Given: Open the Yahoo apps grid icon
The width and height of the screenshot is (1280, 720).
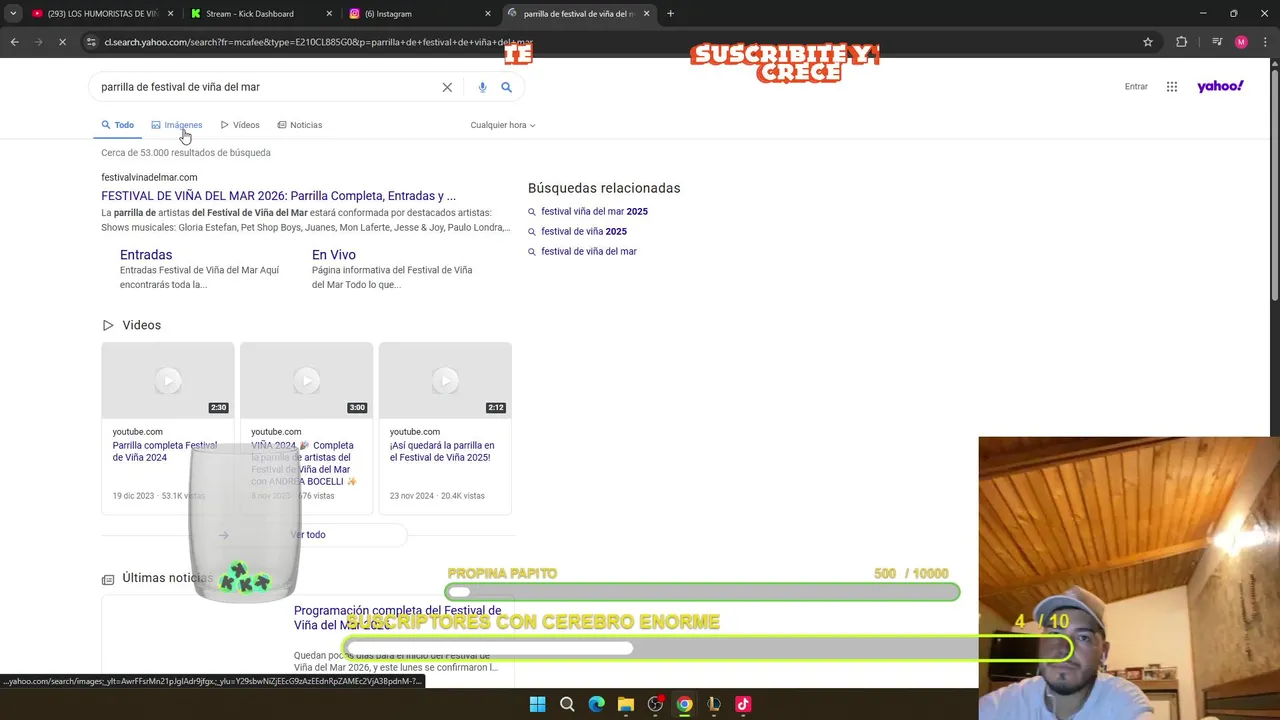Looking at the screenshot, I should [1172, 87].
